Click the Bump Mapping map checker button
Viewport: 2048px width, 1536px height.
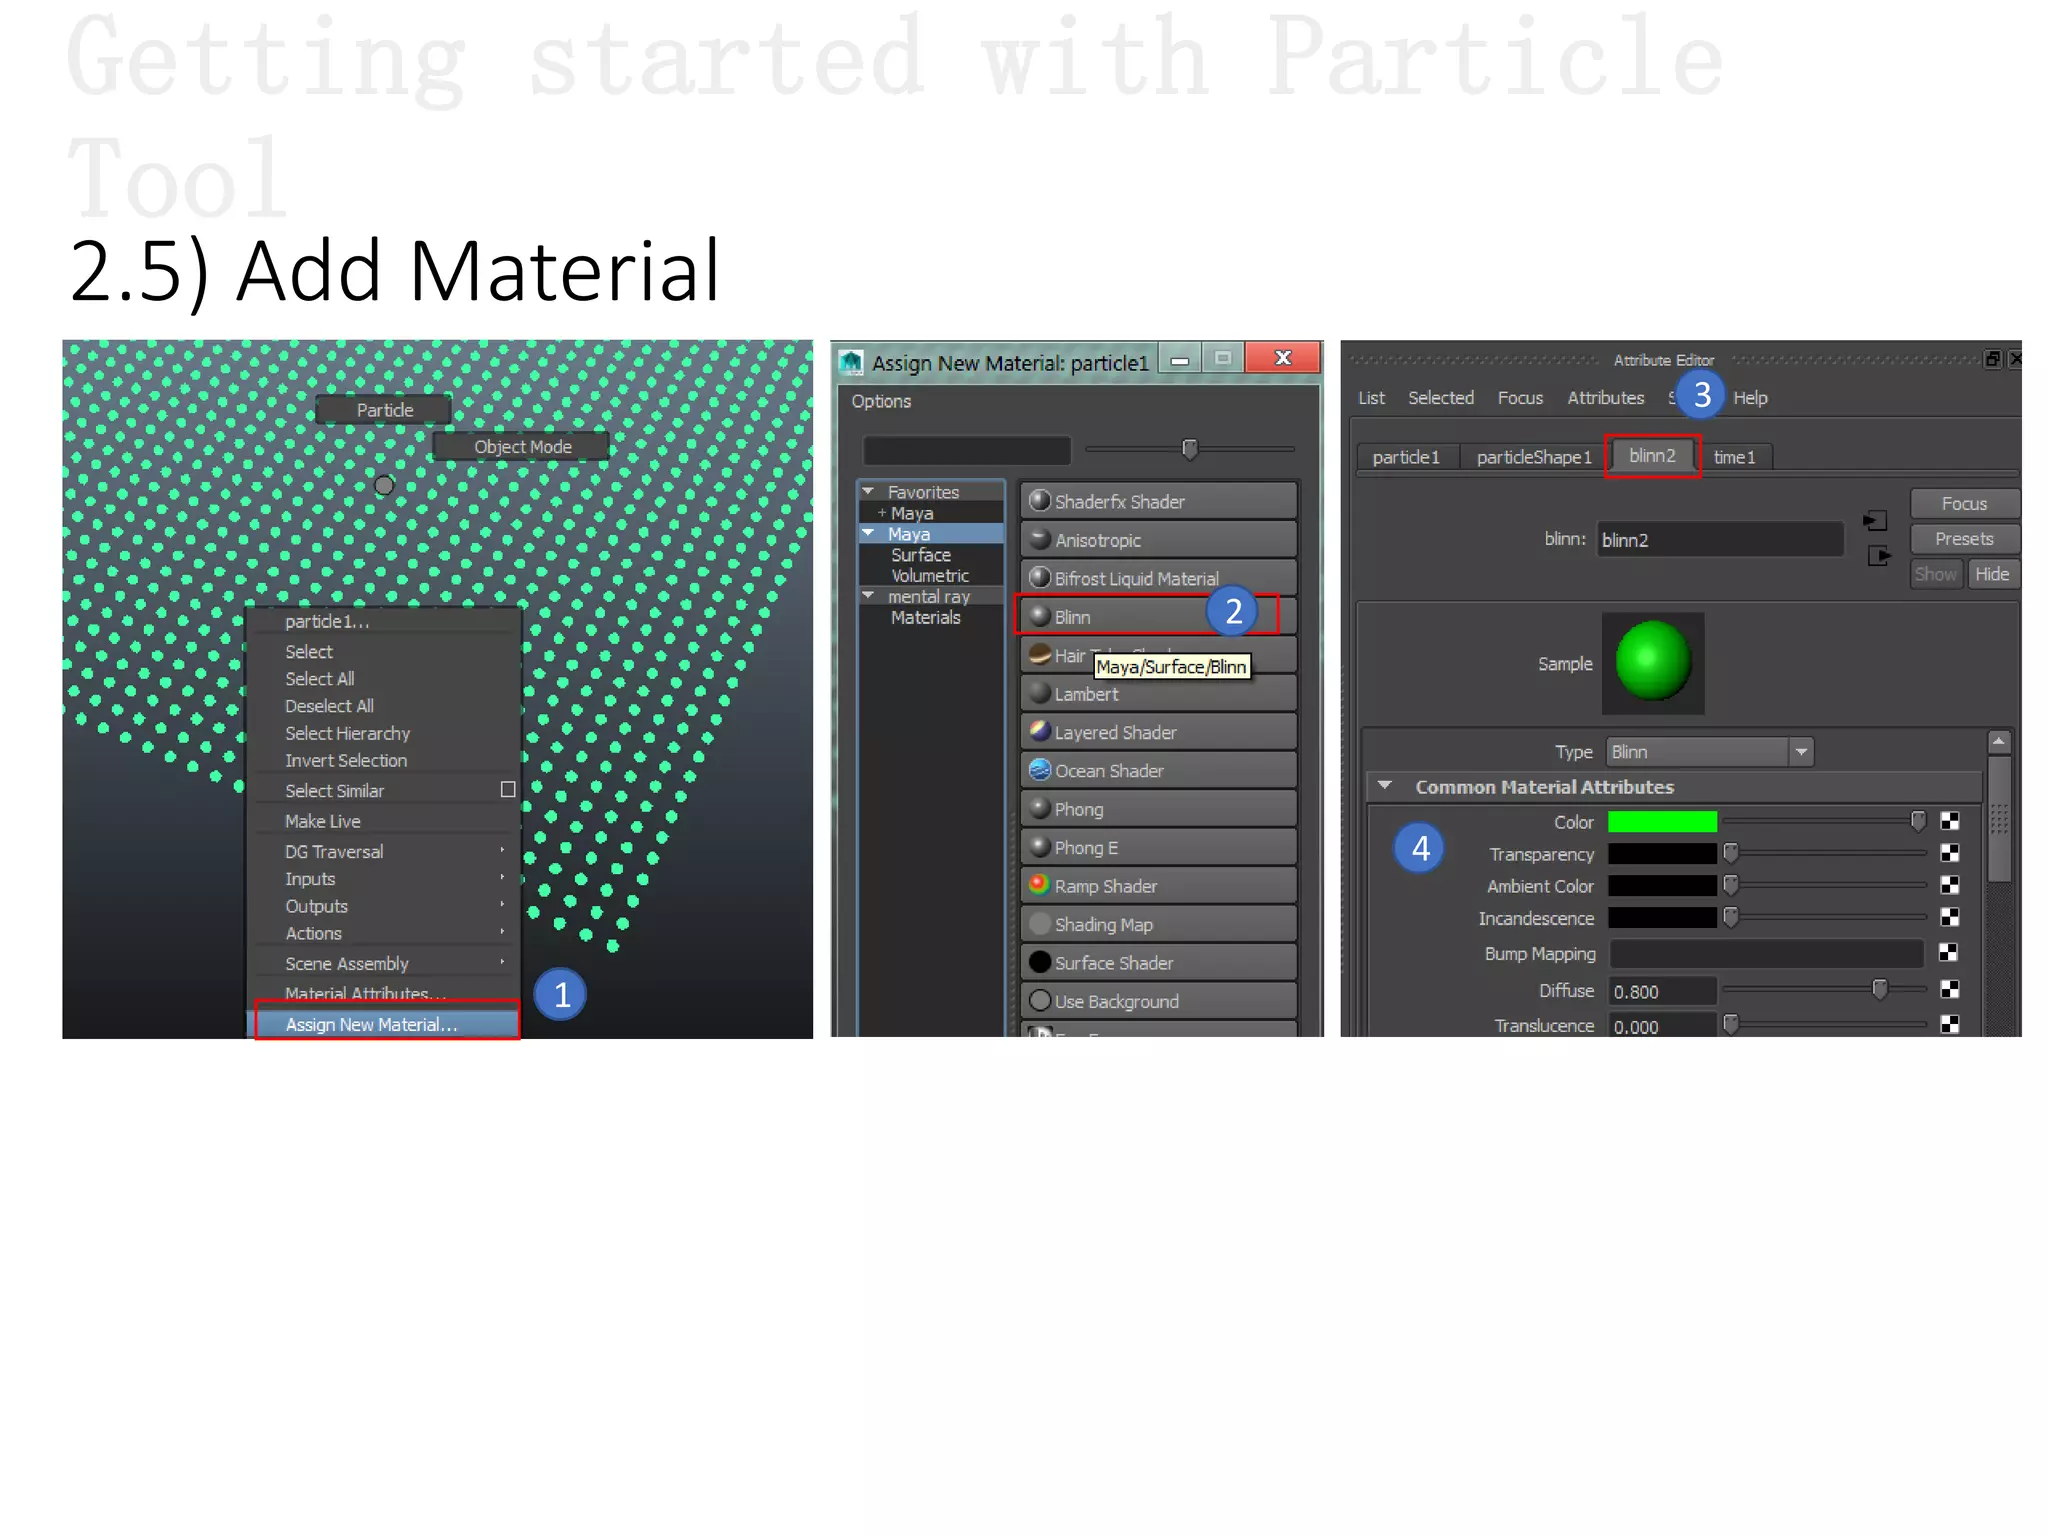coord(1949,952)
